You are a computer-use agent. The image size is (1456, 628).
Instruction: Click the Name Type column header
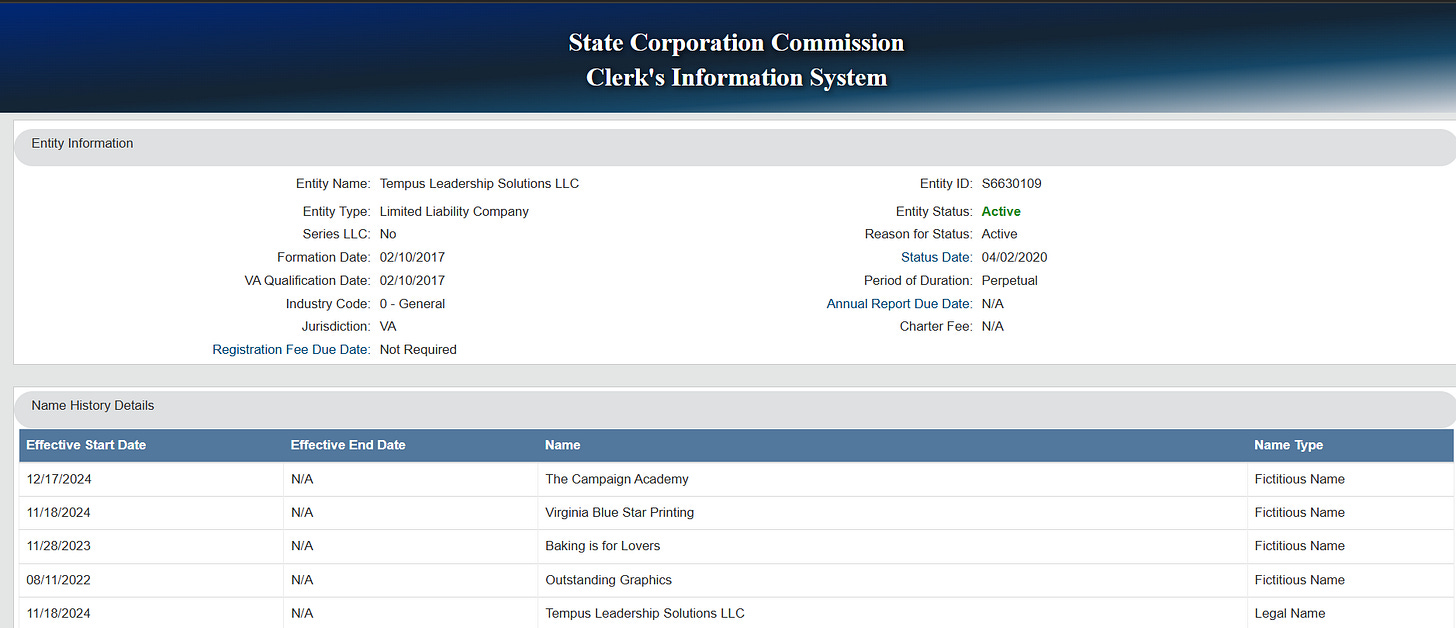[x=1288, y=445]
